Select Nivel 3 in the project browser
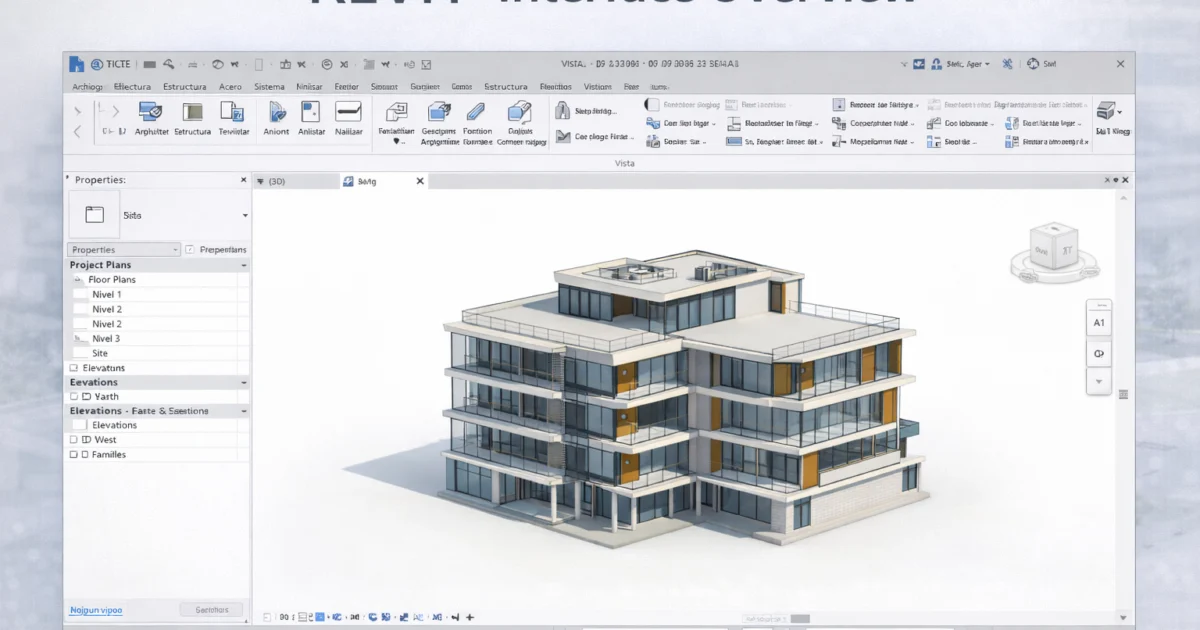The image size is (1200, 630). click(x=107, y=337)
